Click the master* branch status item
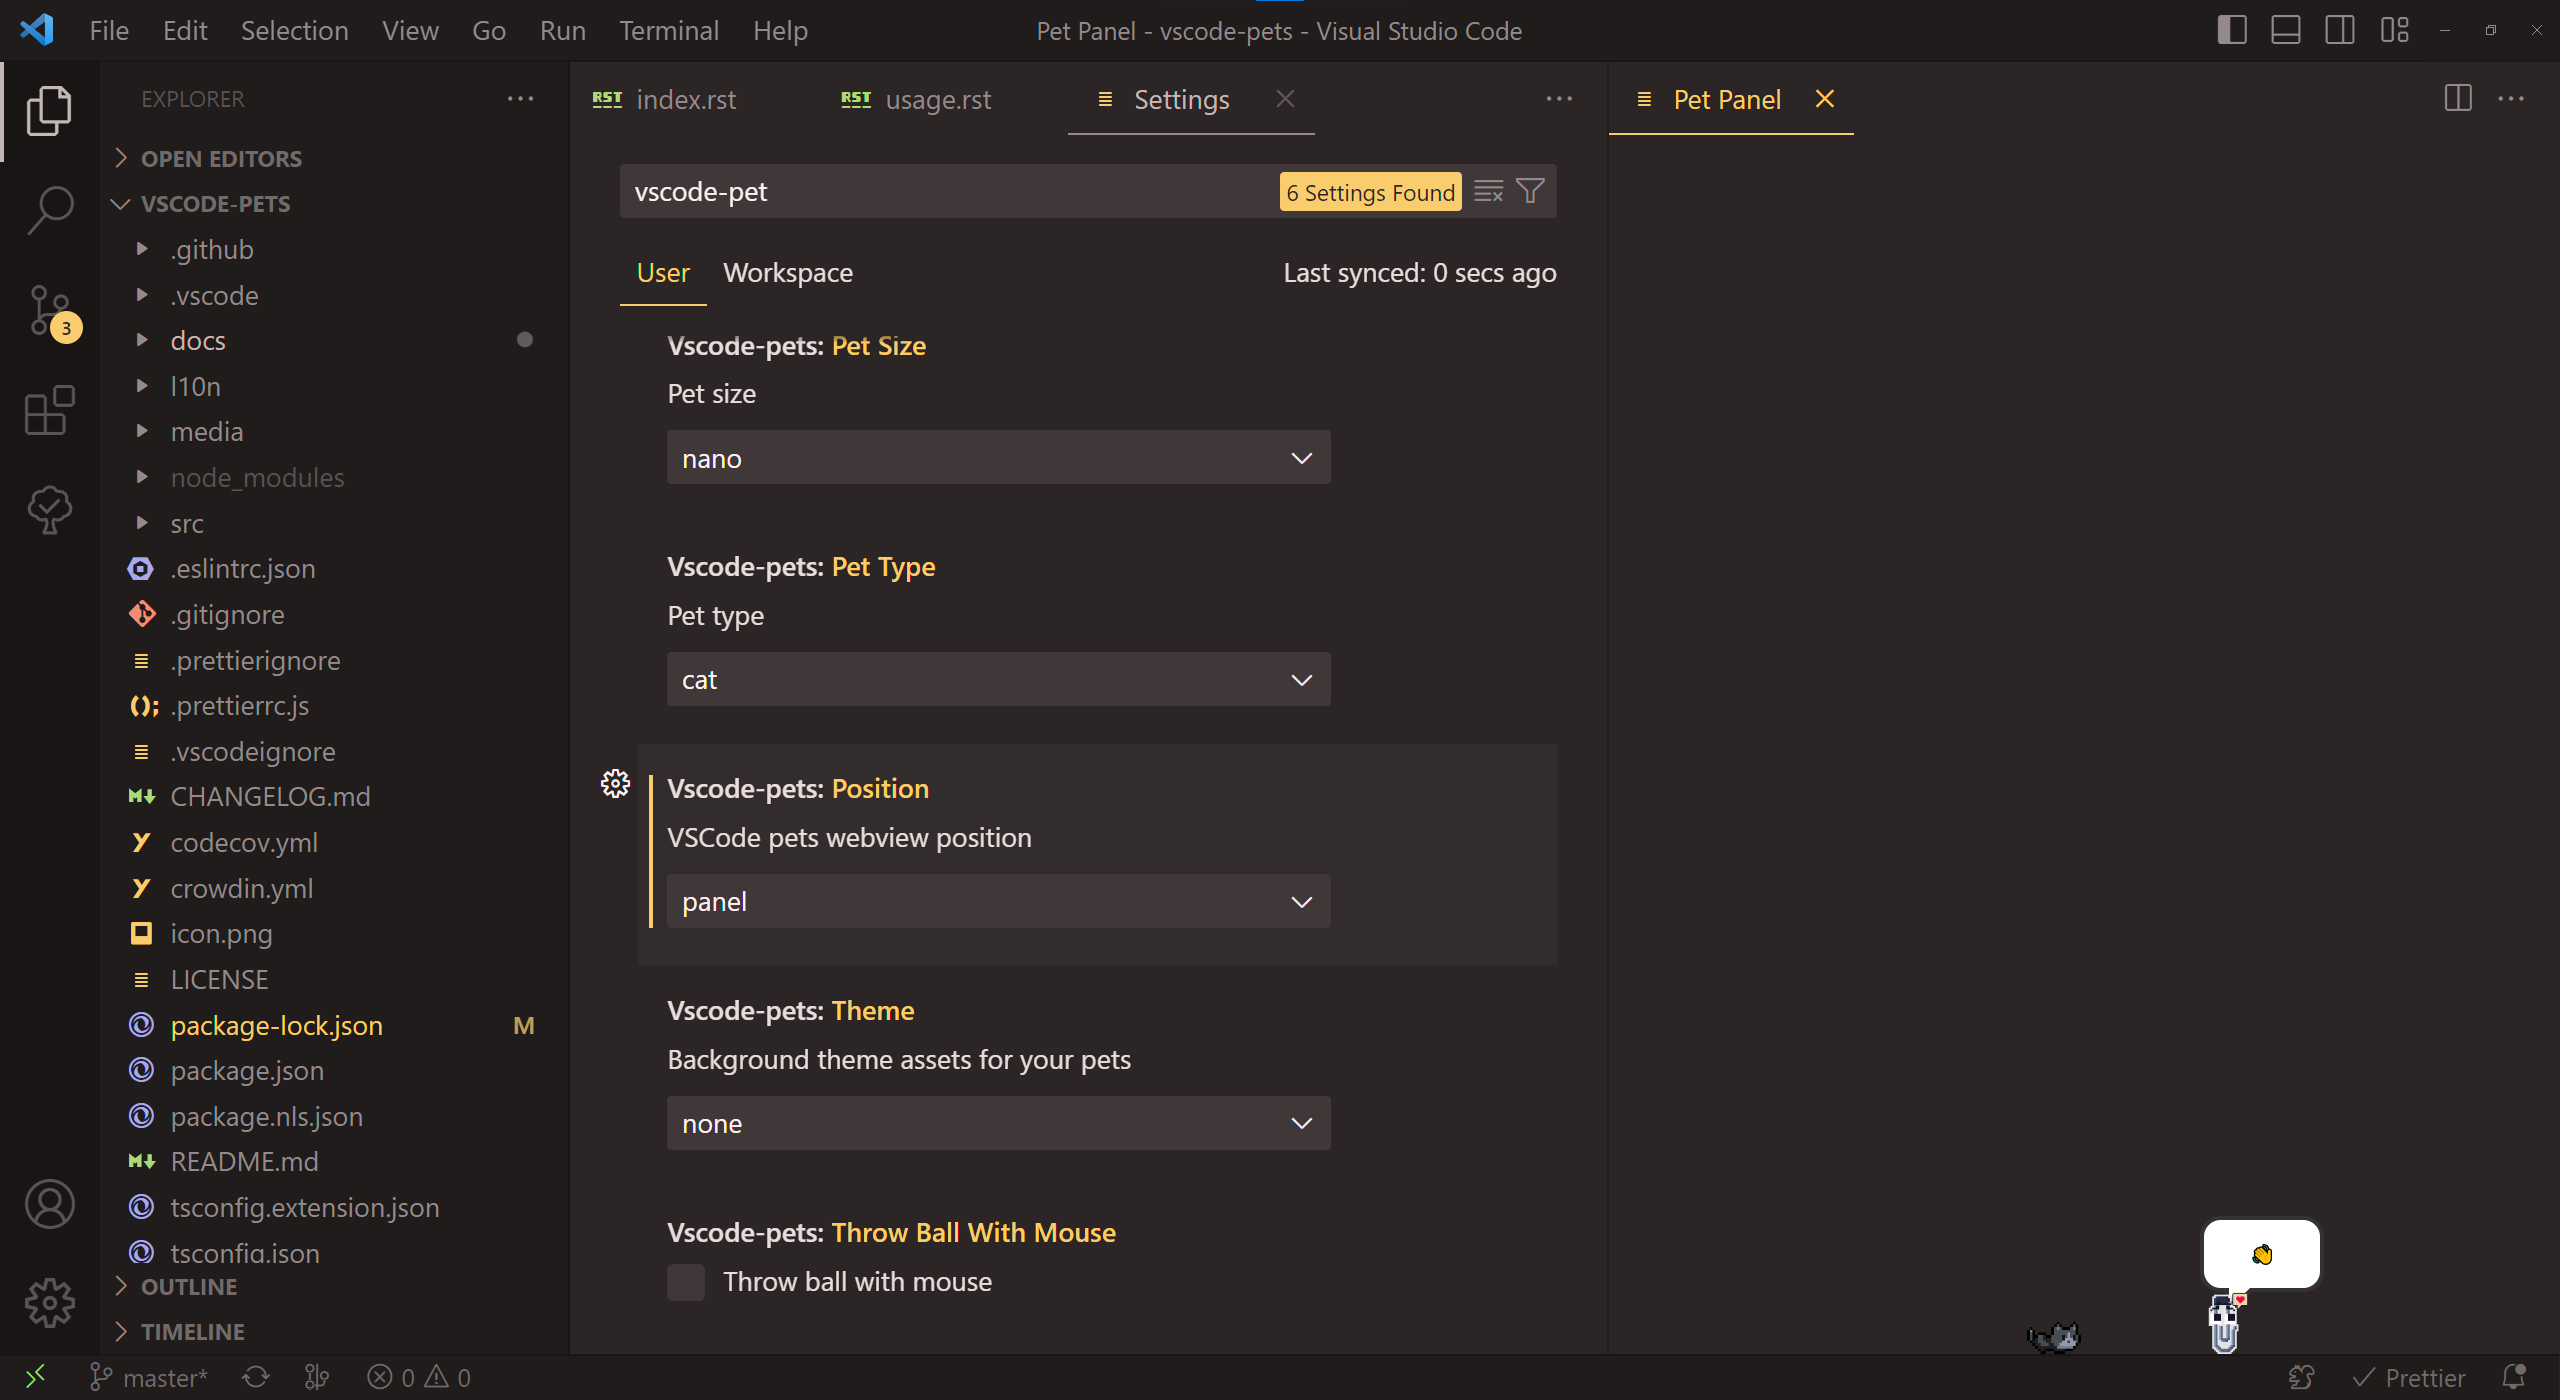 click(x=148, y=1378)
